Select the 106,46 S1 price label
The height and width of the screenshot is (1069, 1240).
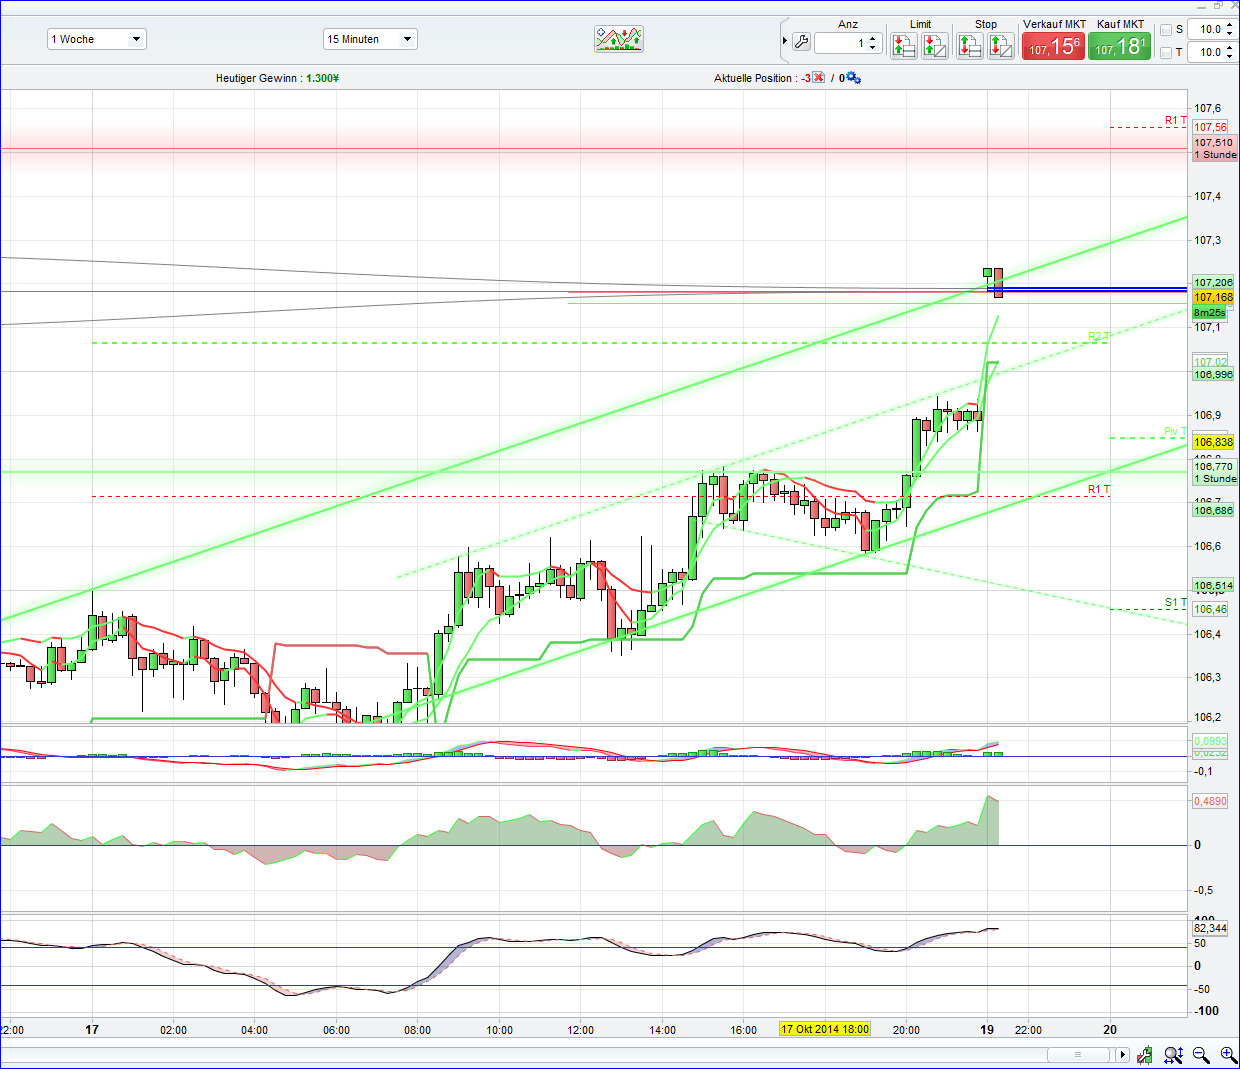tap(1210, 609)
